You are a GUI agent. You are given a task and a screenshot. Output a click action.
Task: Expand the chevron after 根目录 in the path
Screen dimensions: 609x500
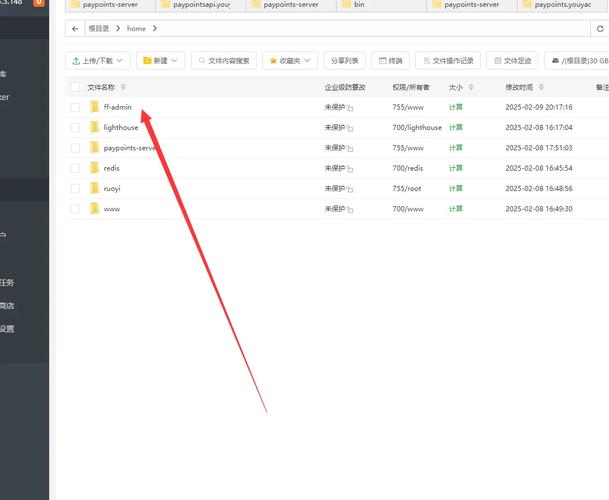click(118, 29)
